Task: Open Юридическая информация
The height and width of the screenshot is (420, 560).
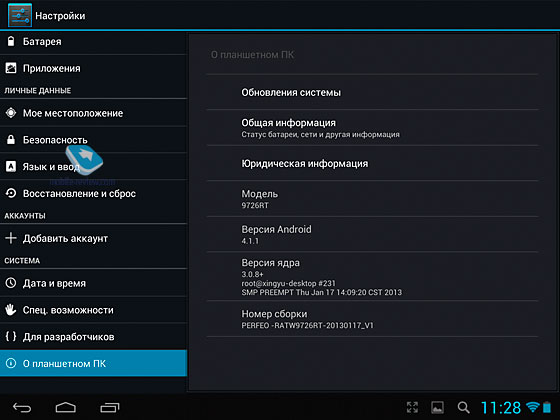Action: click(372, 163)
